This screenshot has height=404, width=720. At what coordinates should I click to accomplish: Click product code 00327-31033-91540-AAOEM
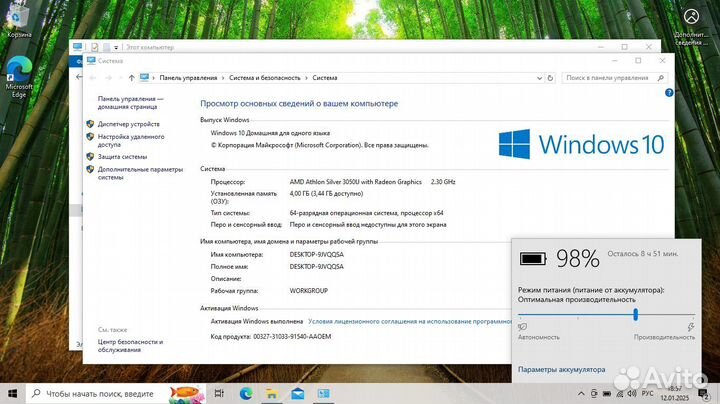point(292,337)
